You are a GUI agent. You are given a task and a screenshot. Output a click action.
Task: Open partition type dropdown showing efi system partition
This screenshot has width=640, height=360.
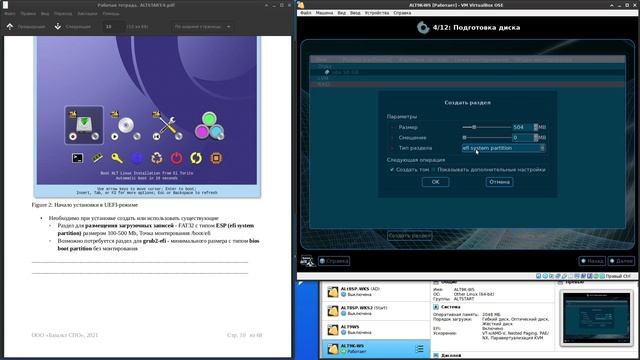[x=503, y=148]
